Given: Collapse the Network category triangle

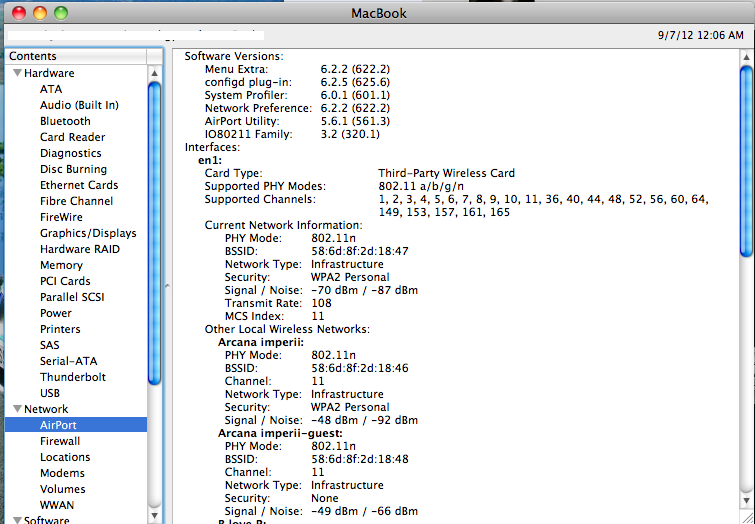Looking at the screenshot, I should [x=17, y=409].
